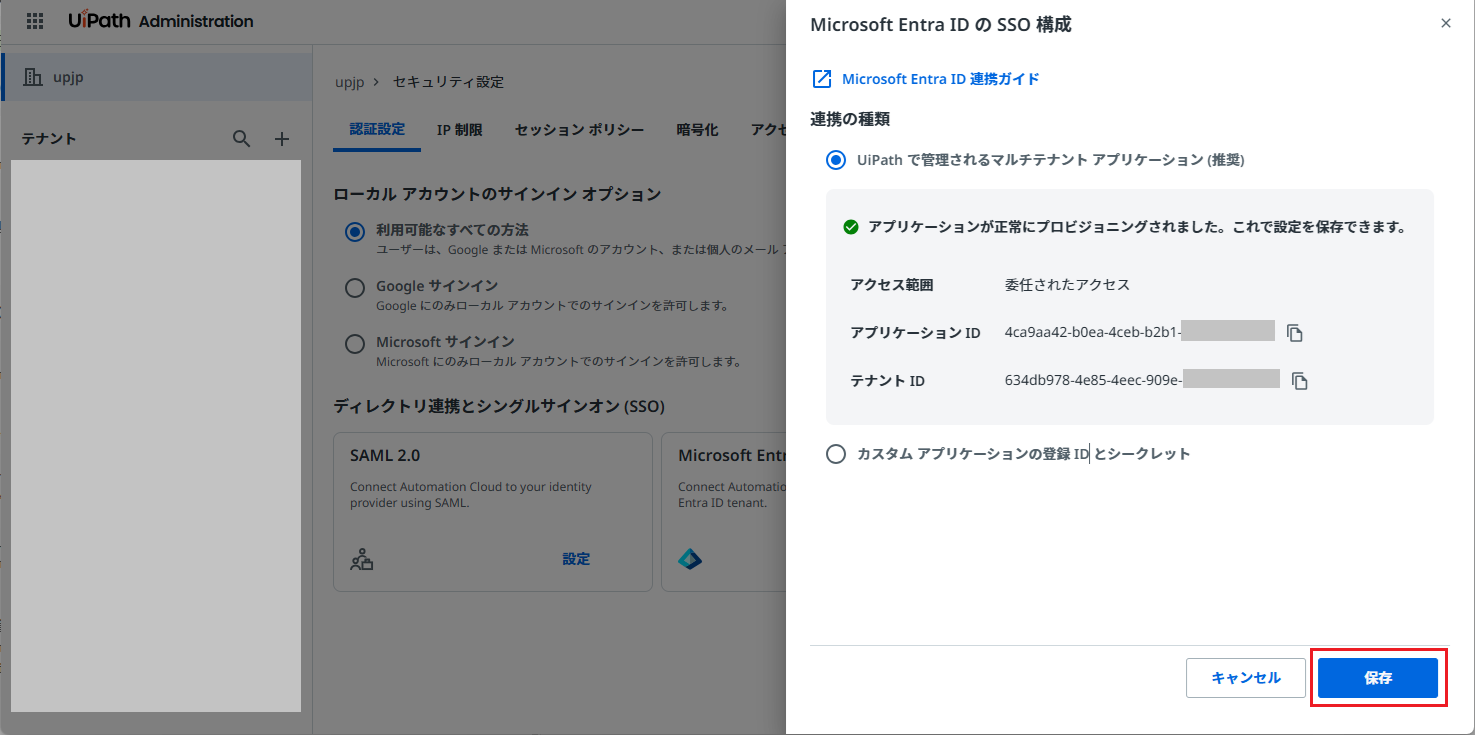This screenshot has width=1475, height=735.
Task: Search tenants with the magnifier icon
Action: point(241,139)
